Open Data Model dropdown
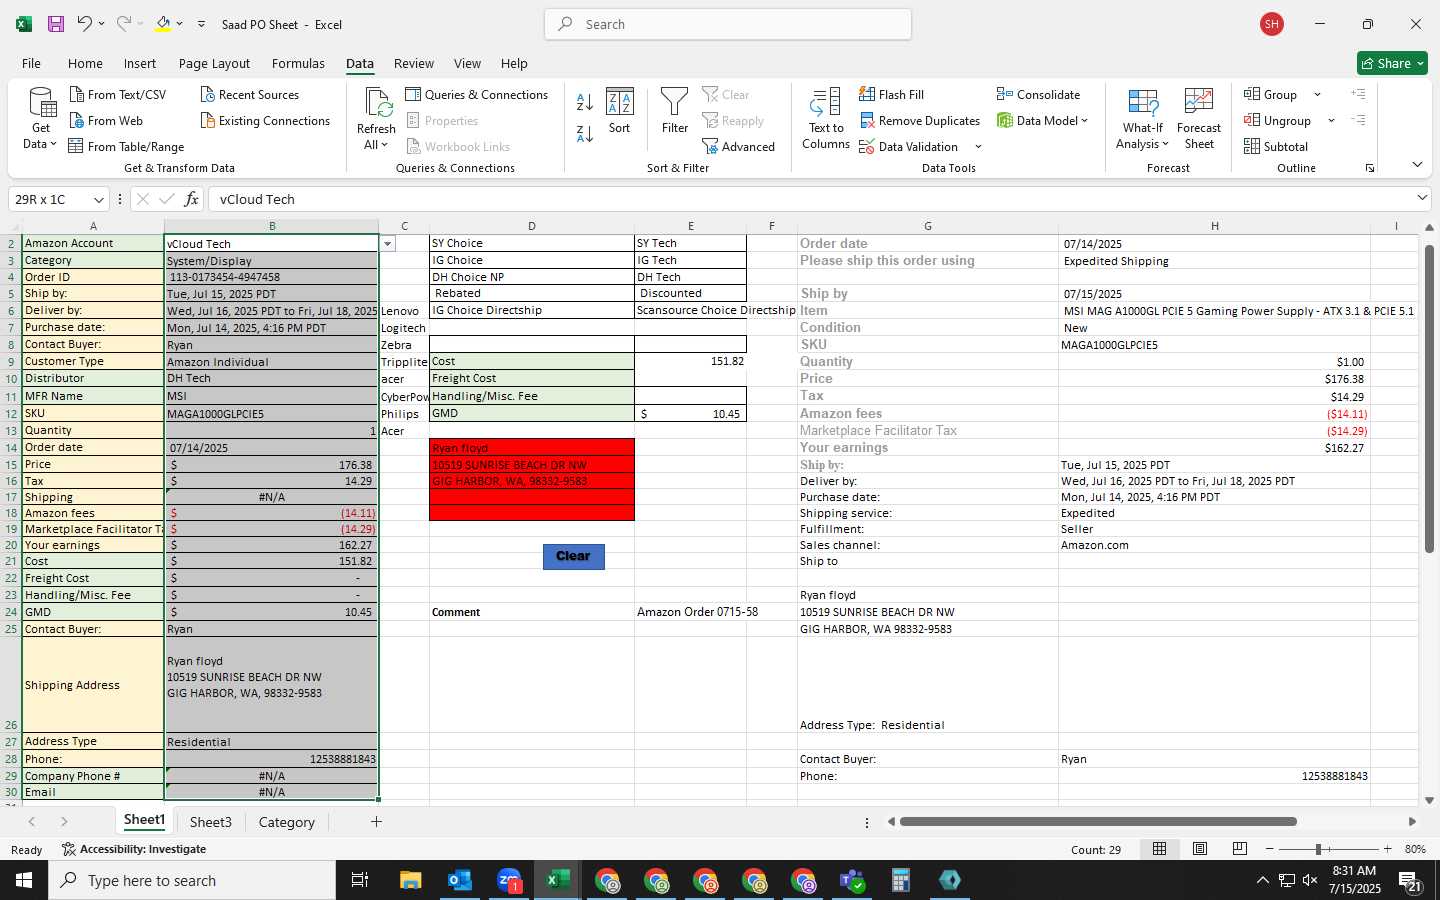The image size is (1440, 900). coord(1085,121)
